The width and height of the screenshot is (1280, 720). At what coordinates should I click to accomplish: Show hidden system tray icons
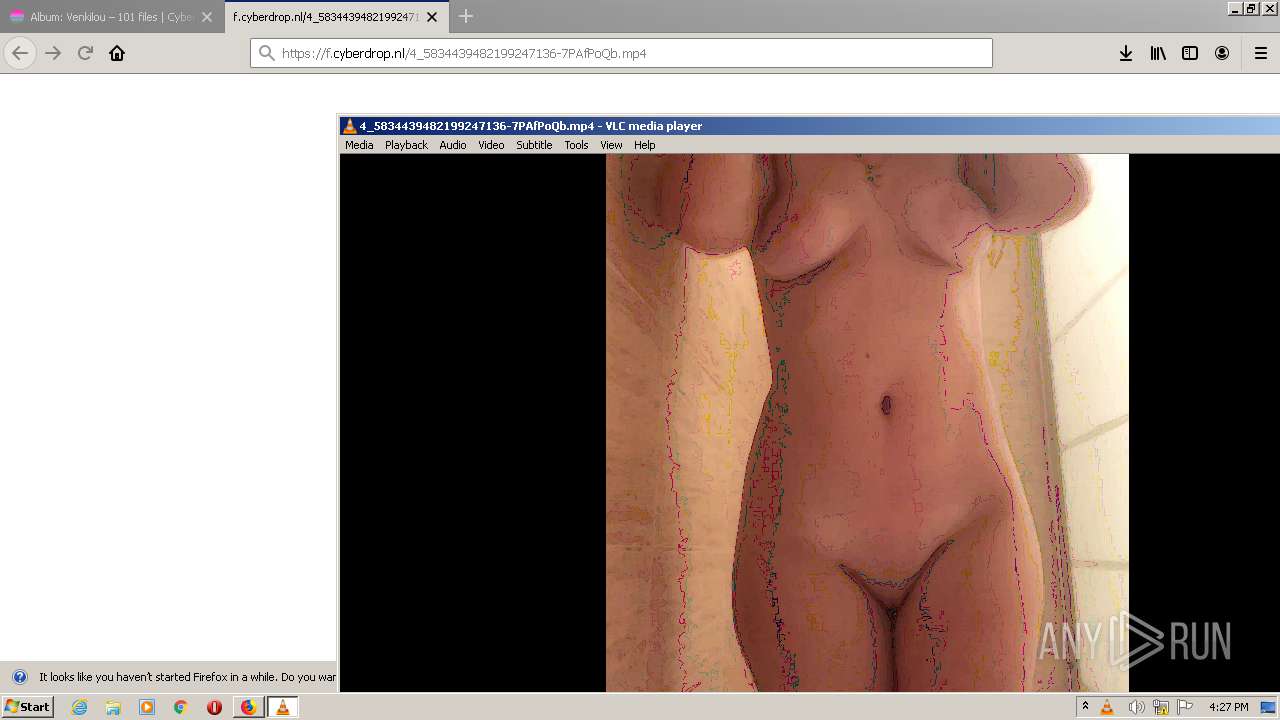[x=1085, y=707]
